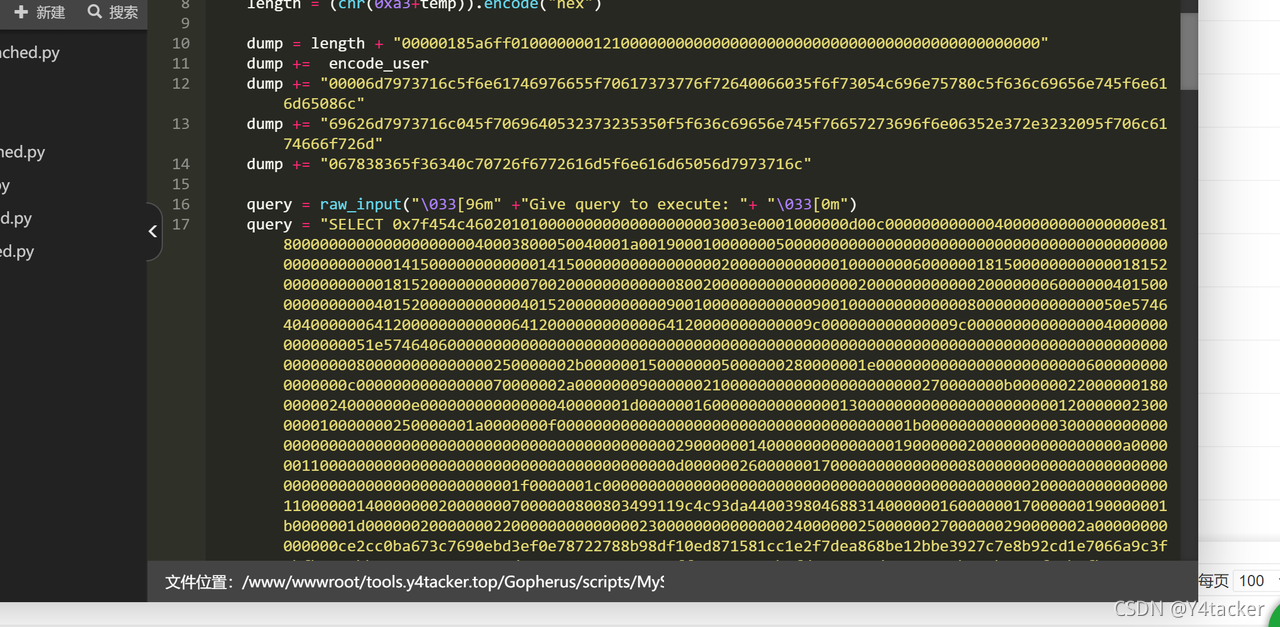Click 'raw_input' function on line 16
The image size is (1280, 627).
(361, 204)
